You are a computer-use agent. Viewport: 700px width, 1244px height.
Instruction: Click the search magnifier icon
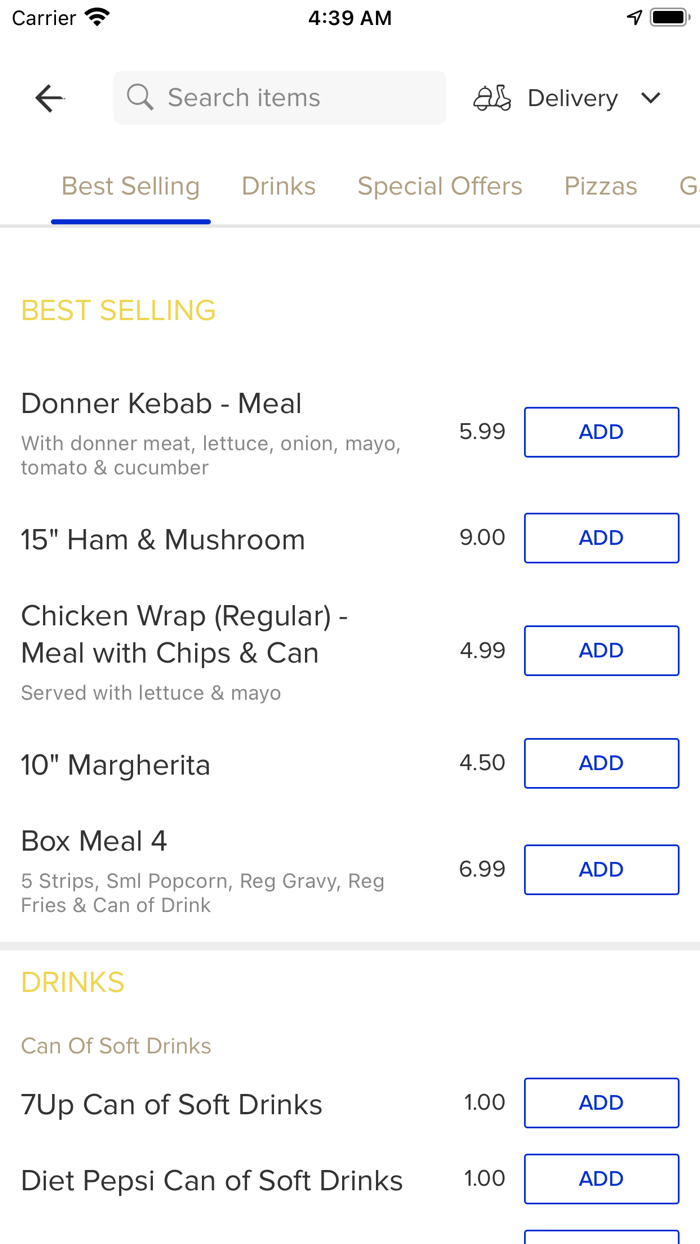pos(139,97)
